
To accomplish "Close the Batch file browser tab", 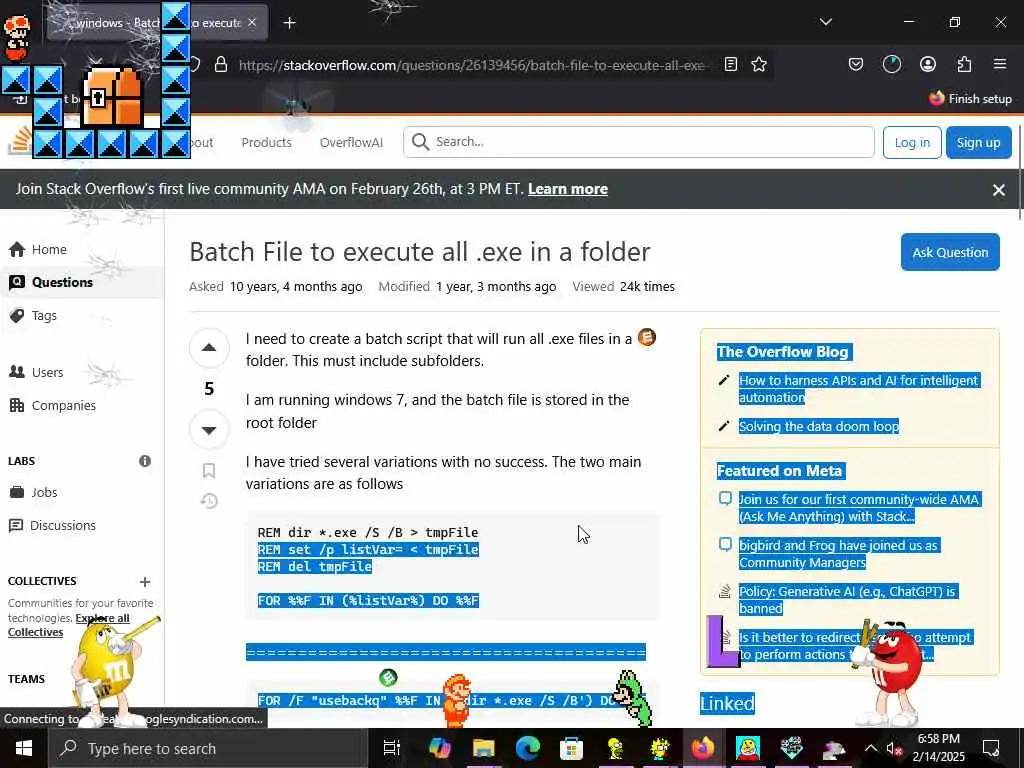I will 252,23.
